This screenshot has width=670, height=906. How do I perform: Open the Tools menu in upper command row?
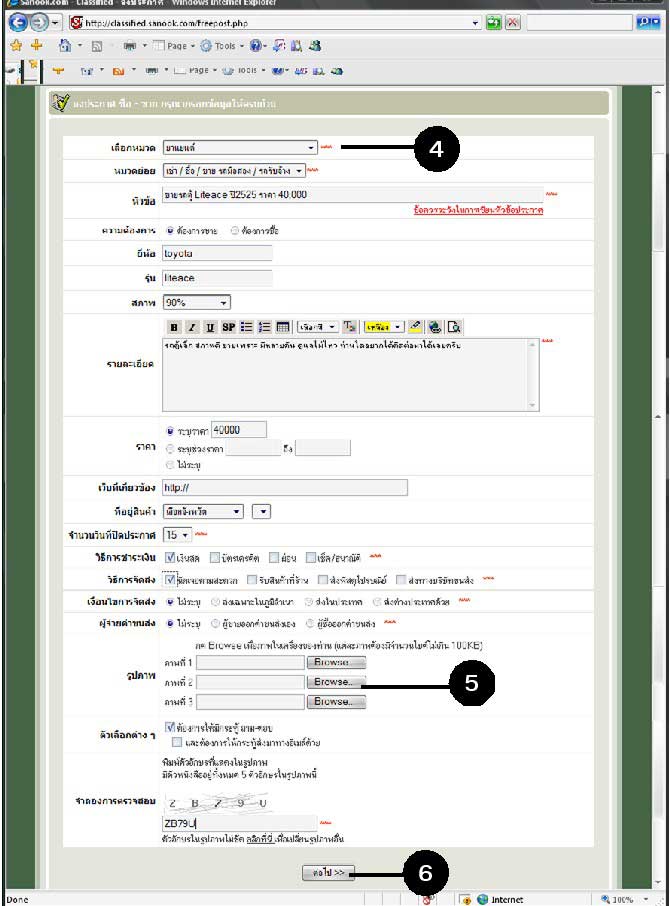(x=222, y=46)
